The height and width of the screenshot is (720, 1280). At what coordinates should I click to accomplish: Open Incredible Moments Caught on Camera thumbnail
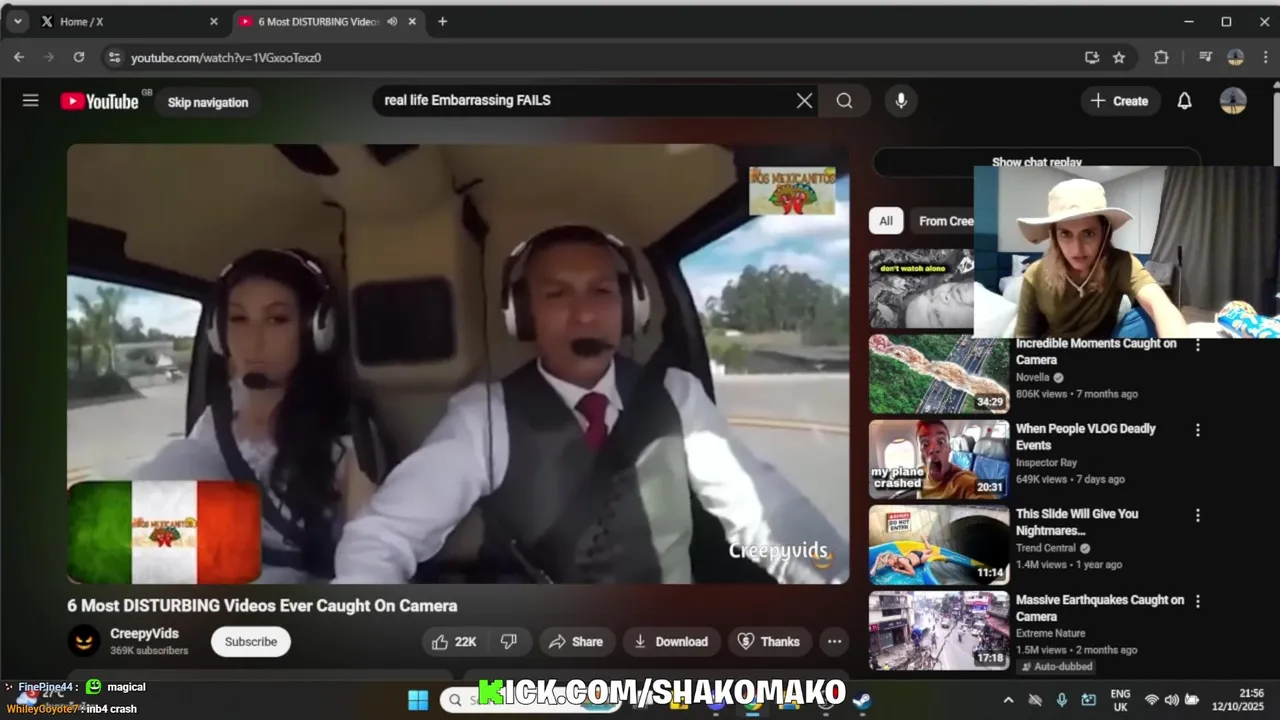[x=939, y=374]
